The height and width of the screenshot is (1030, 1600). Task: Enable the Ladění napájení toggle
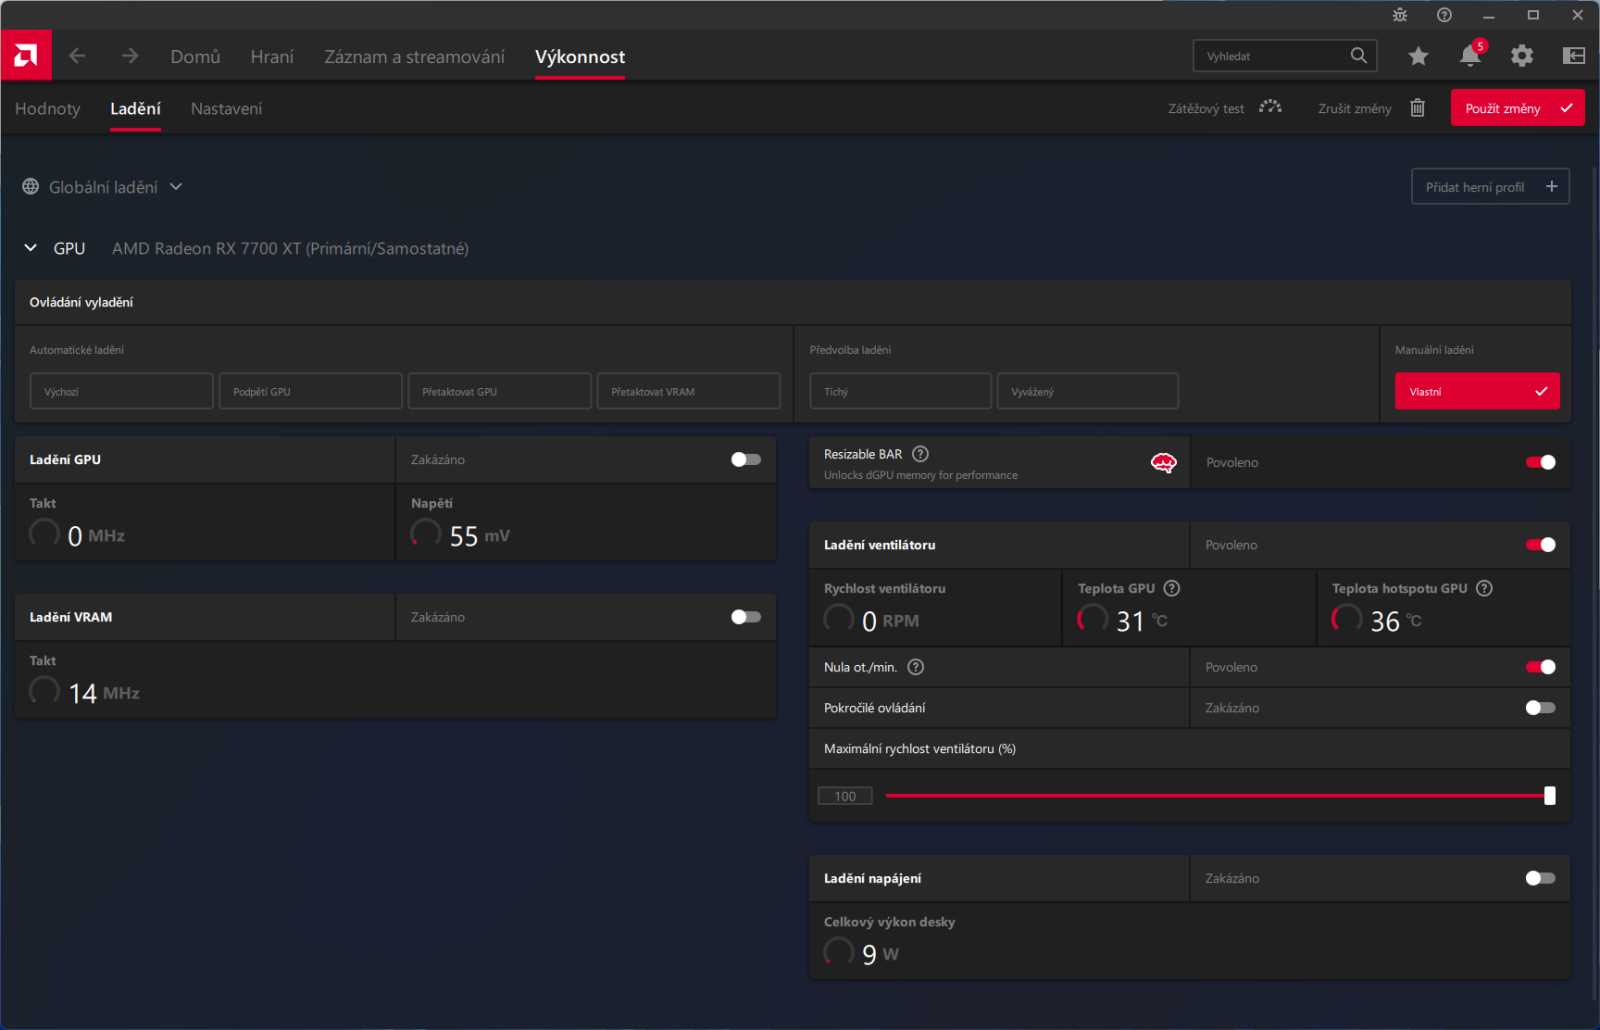[1540, 878]
